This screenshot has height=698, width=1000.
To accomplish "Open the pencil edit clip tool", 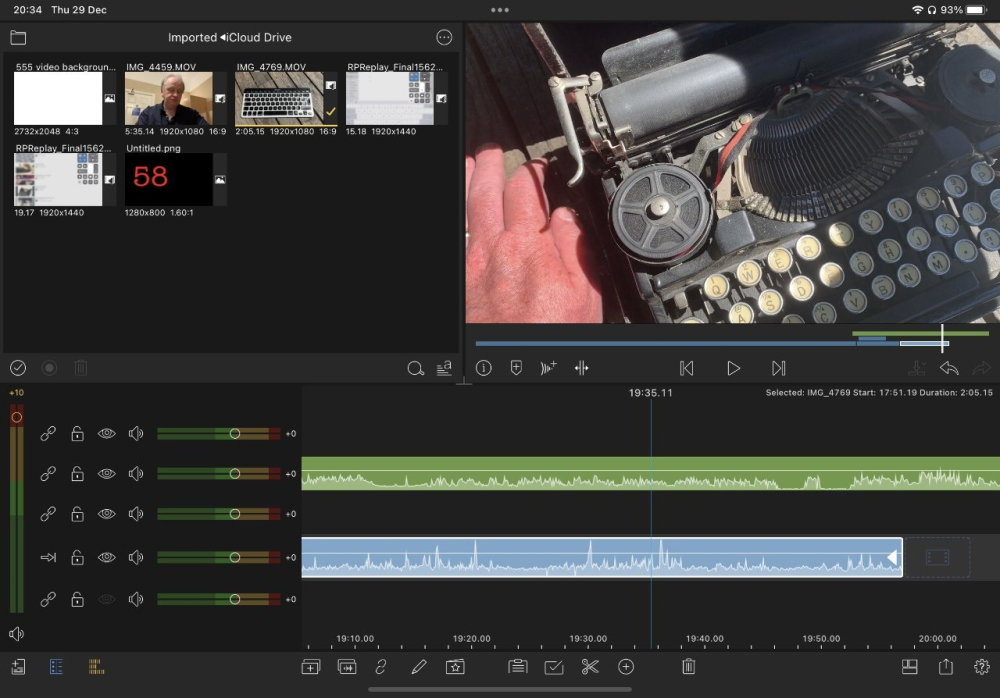I will [419, 667].
